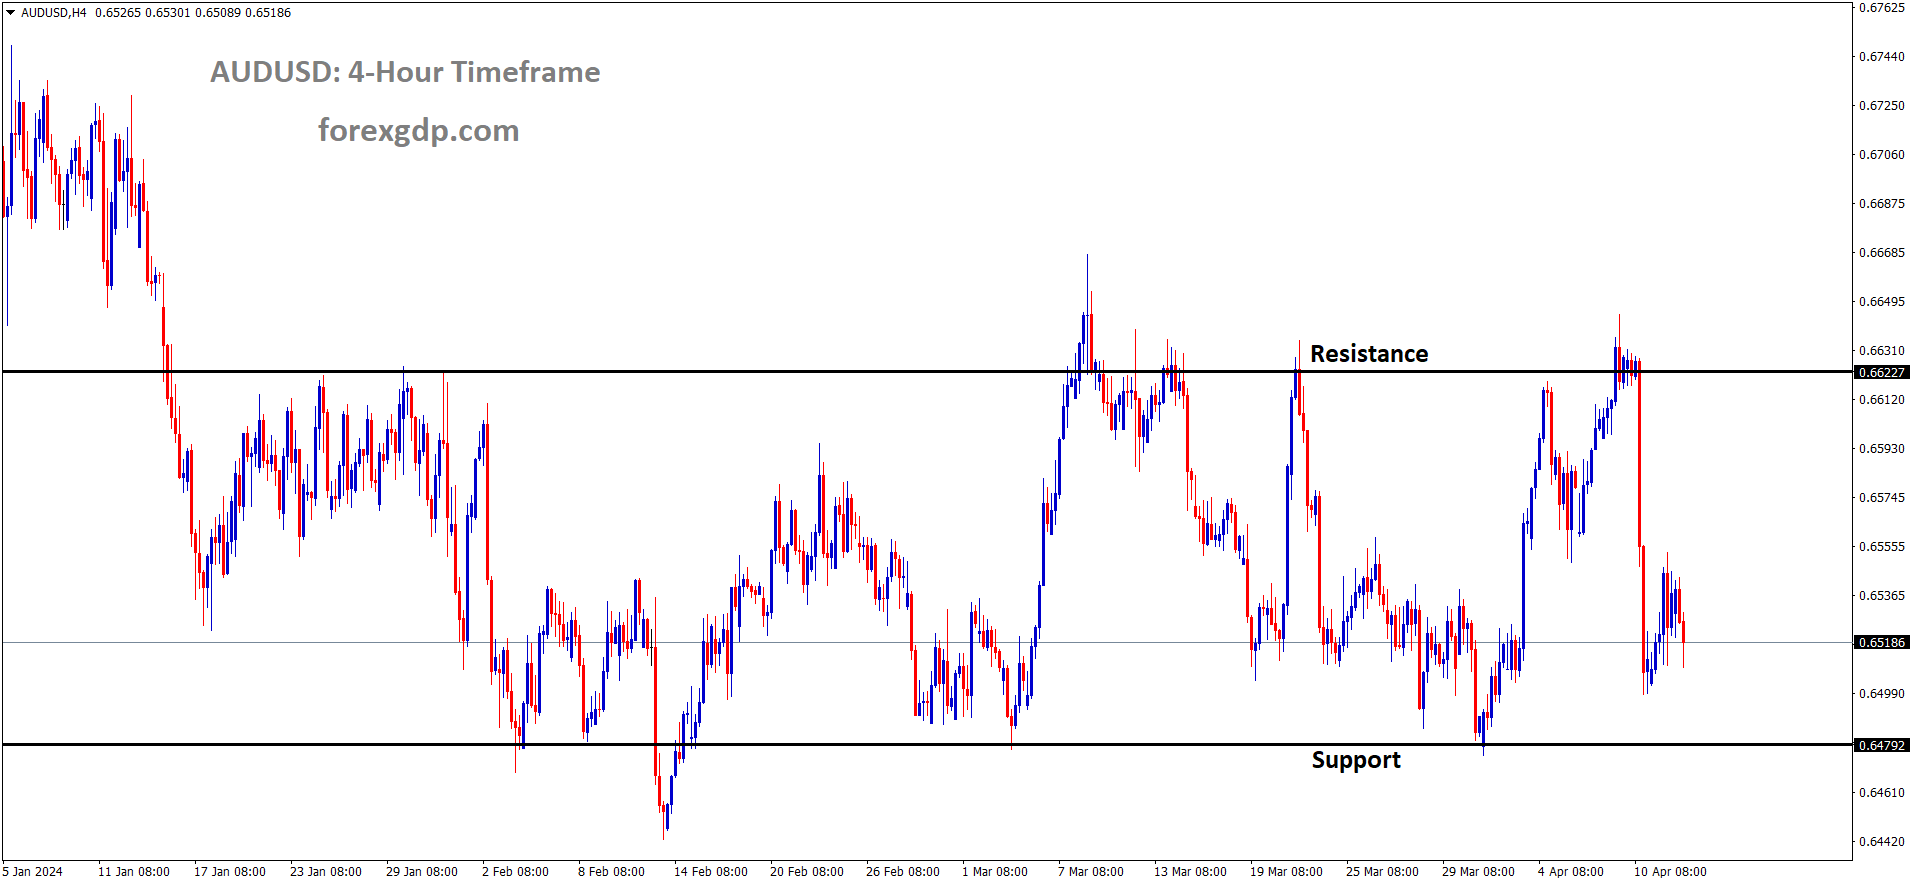
Task: Click the 0.66120 price scale label
Action: pos(1882,399)
